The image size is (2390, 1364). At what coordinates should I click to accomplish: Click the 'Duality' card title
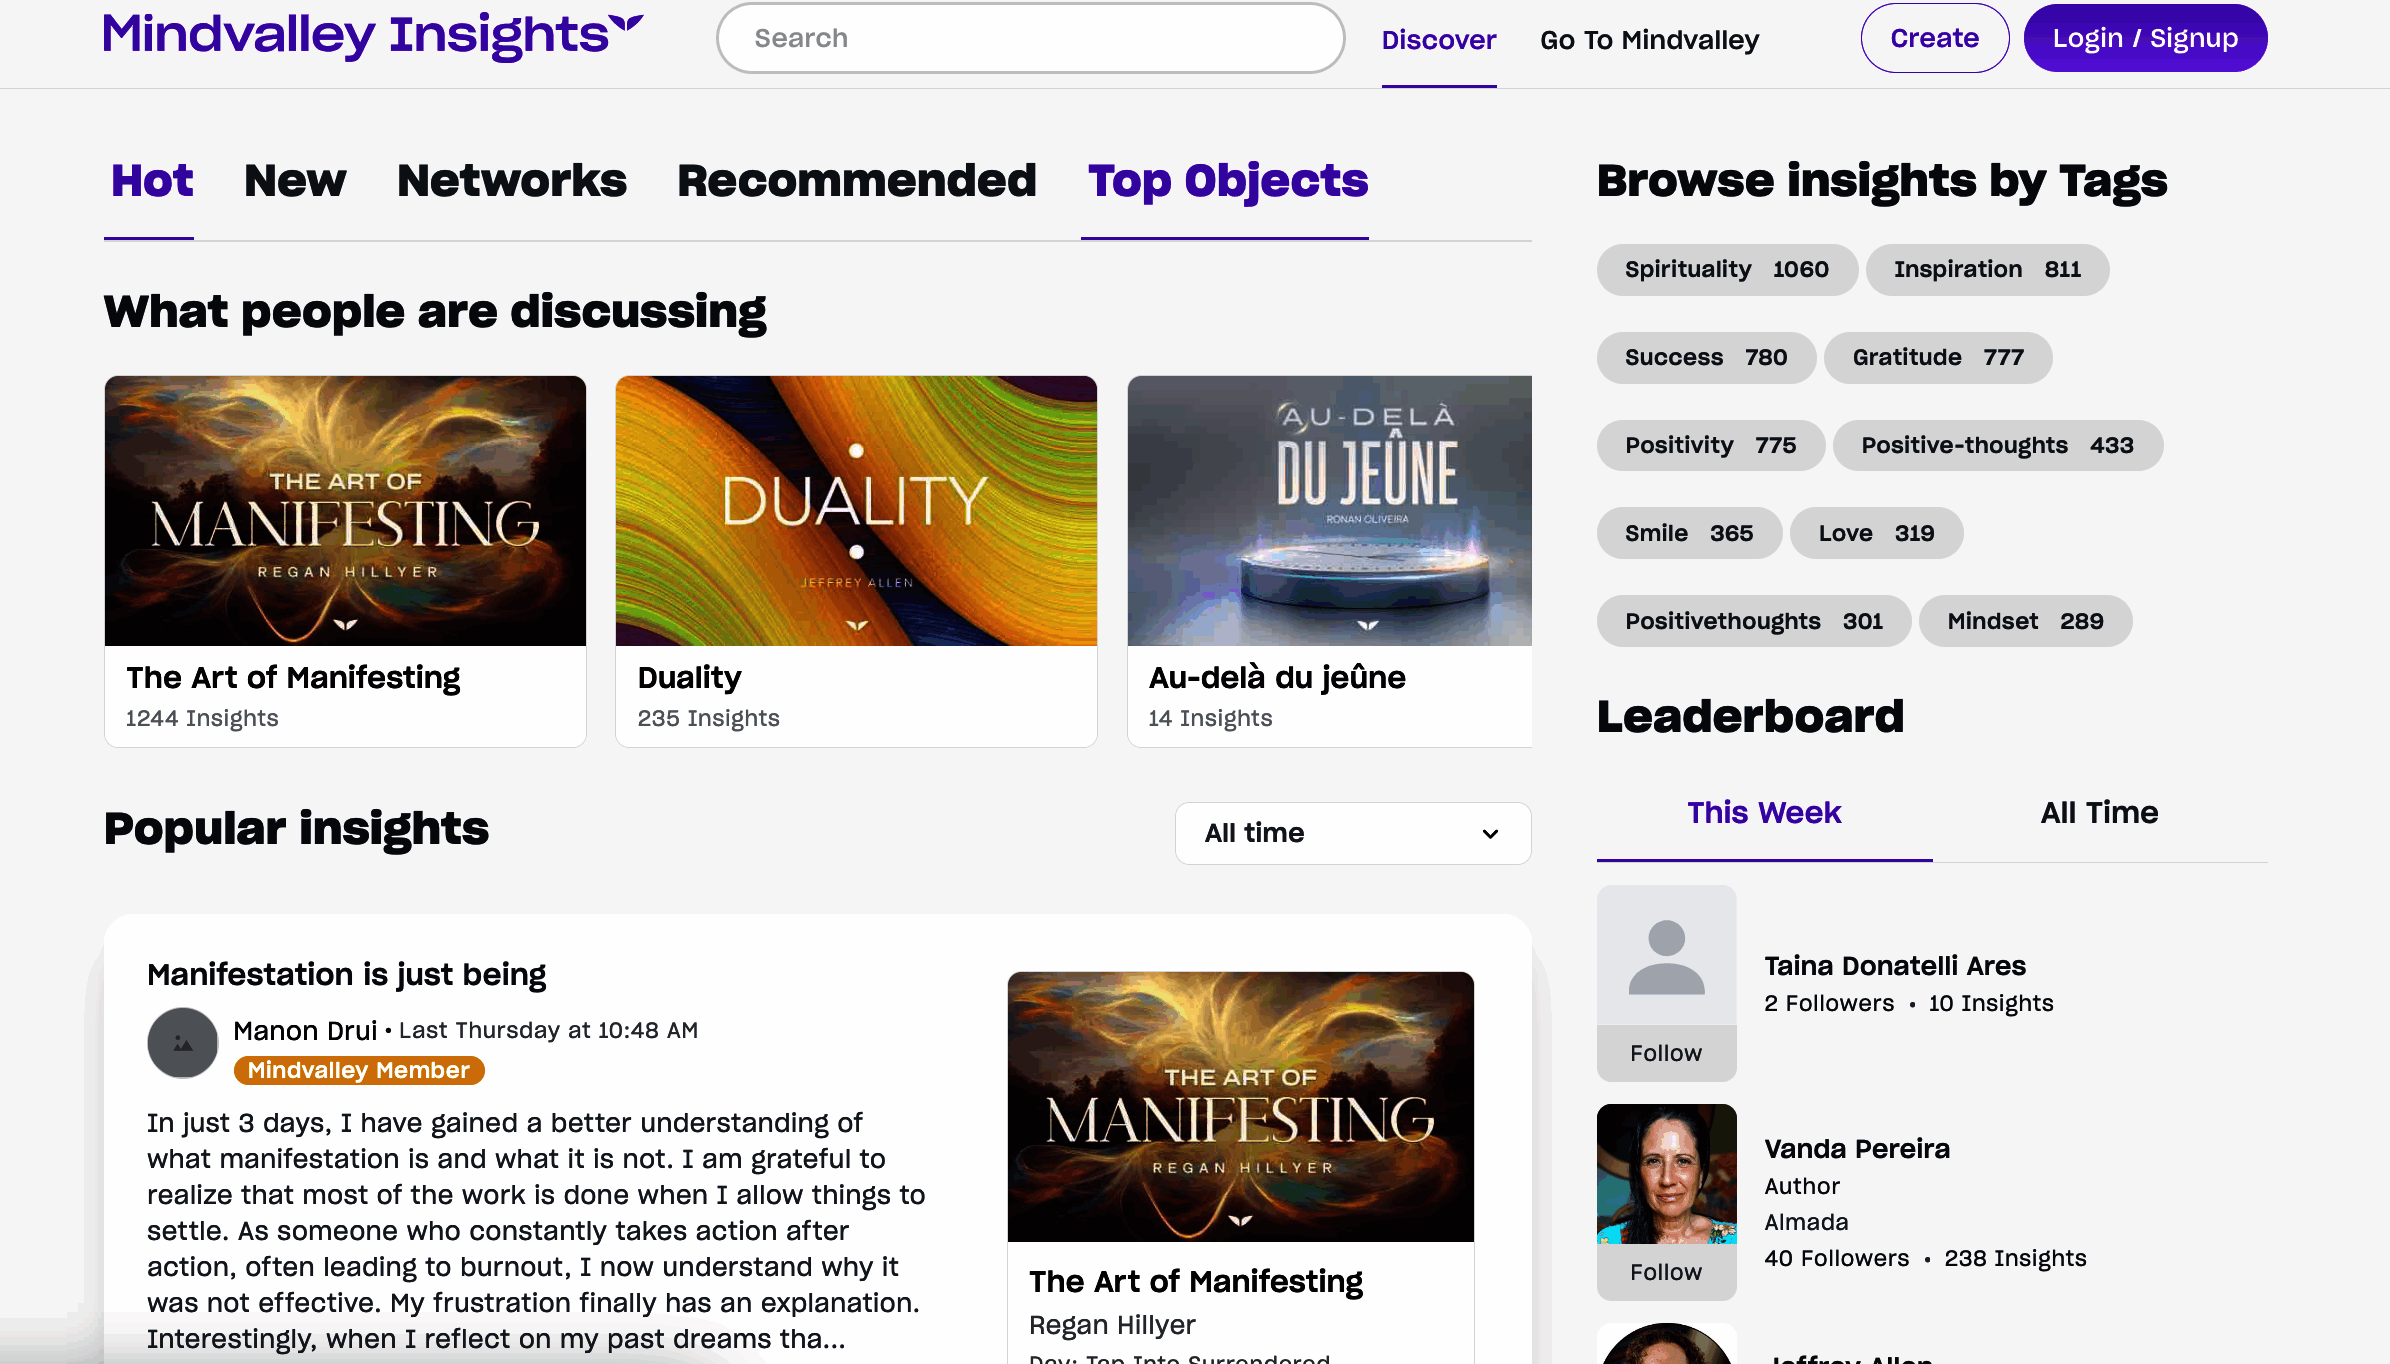689,678
